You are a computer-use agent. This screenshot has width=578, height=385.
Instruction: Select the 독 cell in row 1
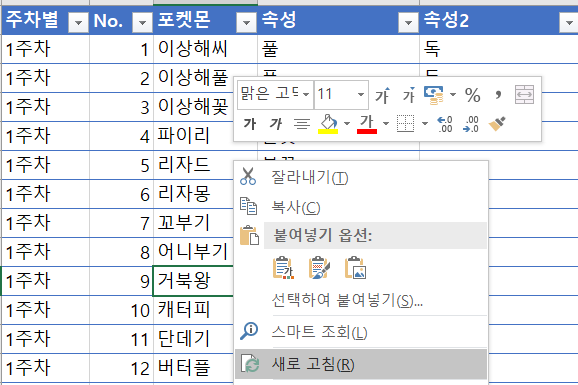[499, 49]
